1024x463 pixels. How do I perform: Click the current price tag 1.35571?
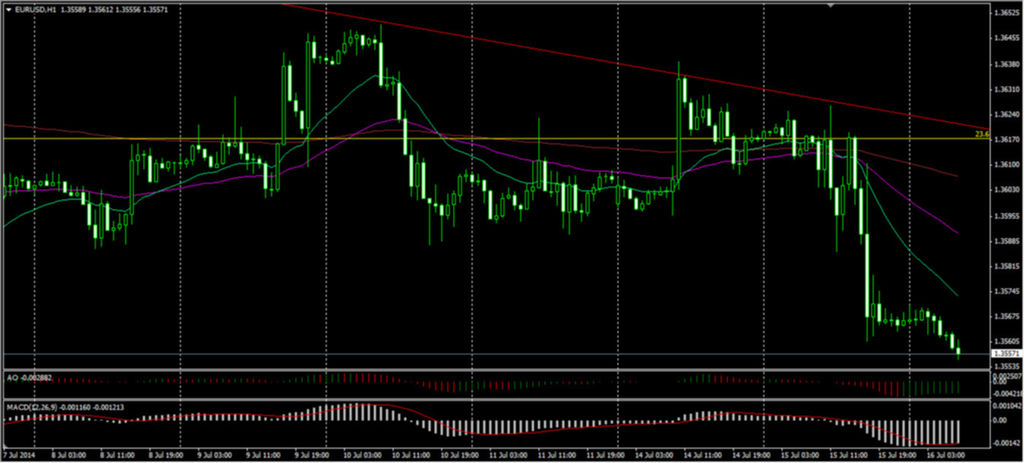tap(1006, 354)
